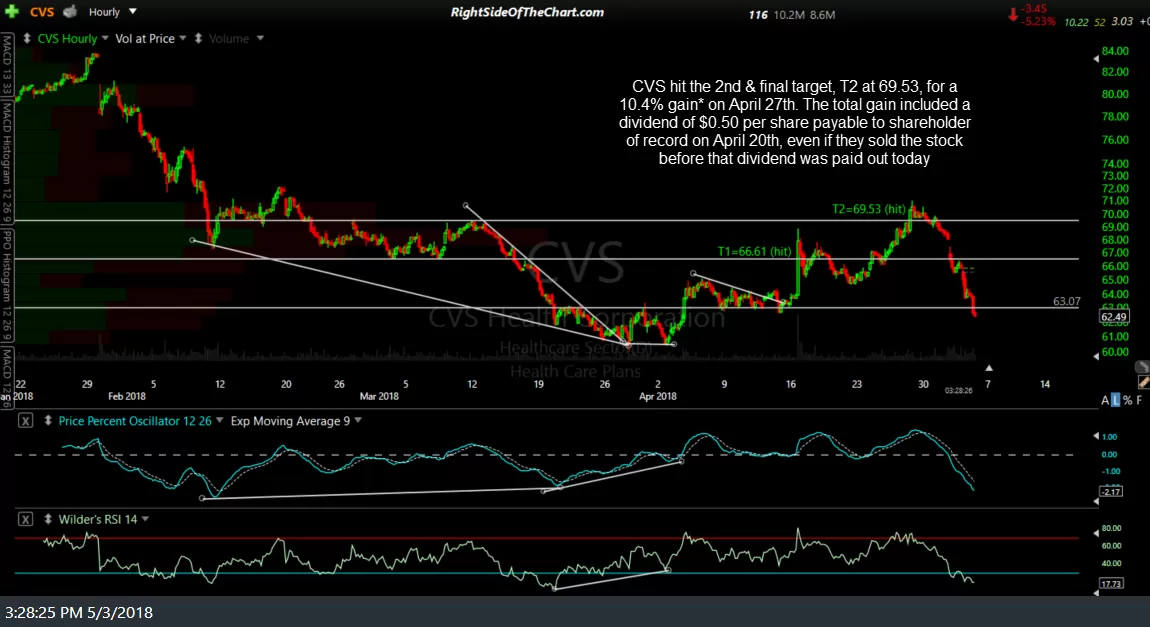Click the scale arrow beside 60.00 price

click(x=1096, y=356)
